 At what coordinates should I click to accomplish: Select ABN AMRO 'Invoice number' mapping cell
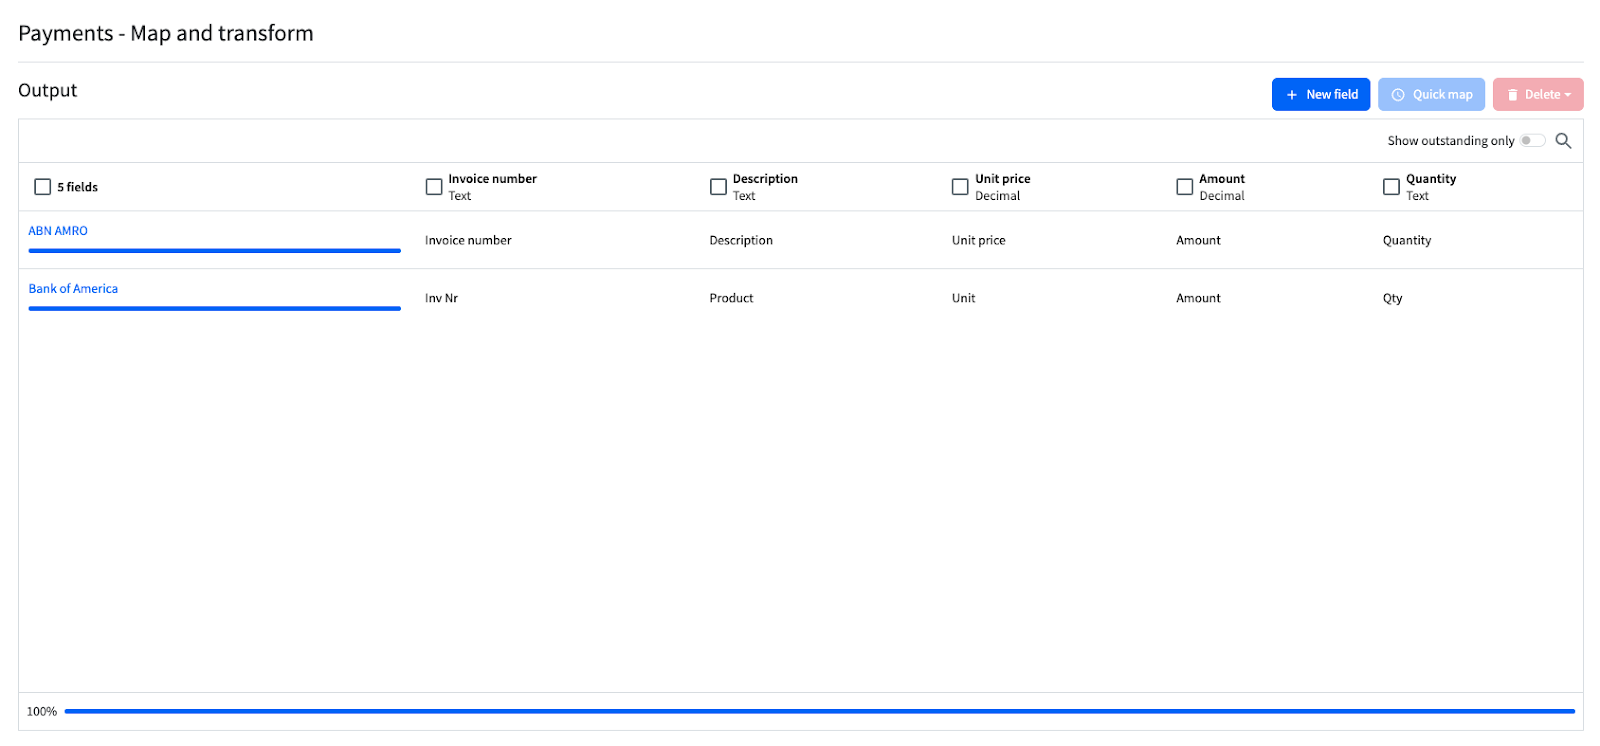[x=468, y=240]
